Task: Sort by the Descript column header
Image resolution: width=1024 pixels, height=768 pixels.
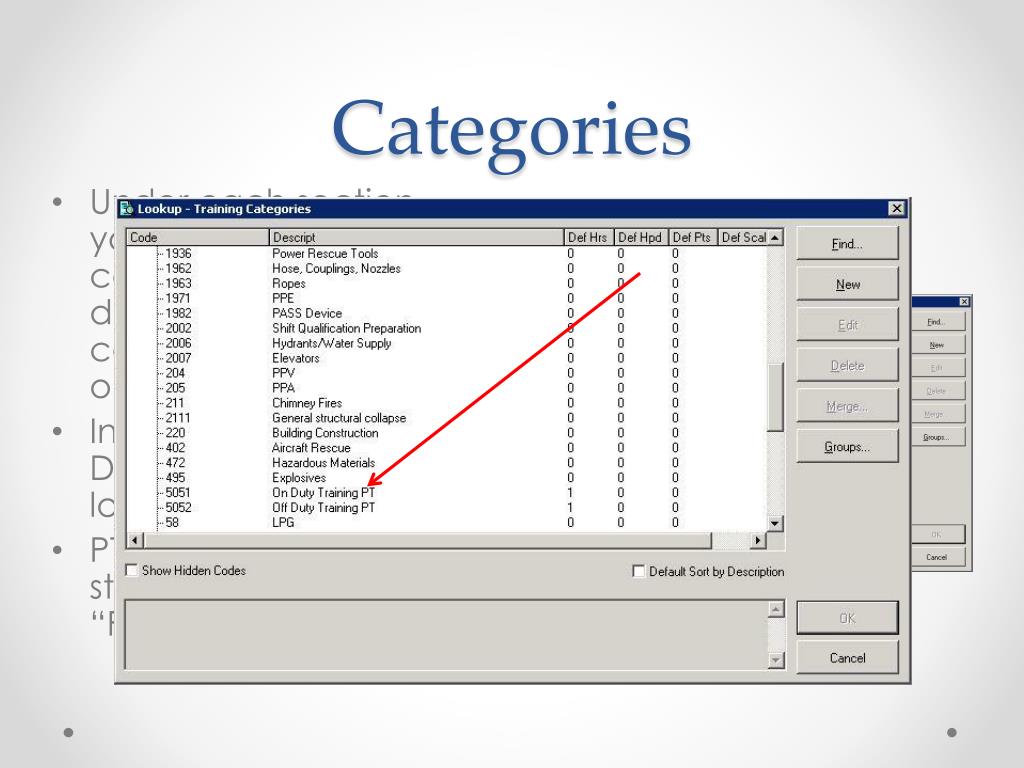Action: coord(416,238)
